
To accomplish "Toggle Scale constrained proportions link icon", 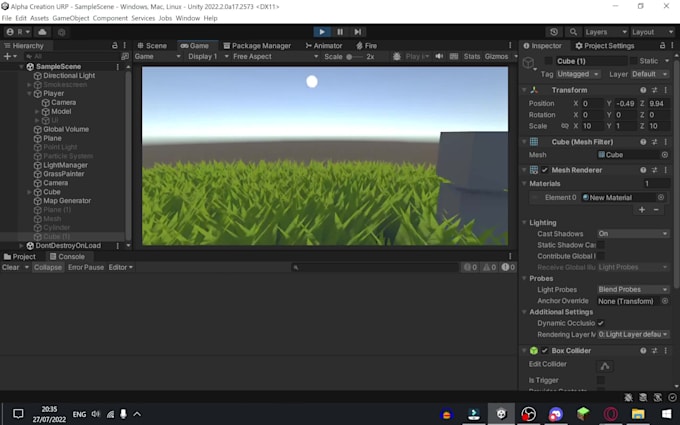I will (564, 126).
